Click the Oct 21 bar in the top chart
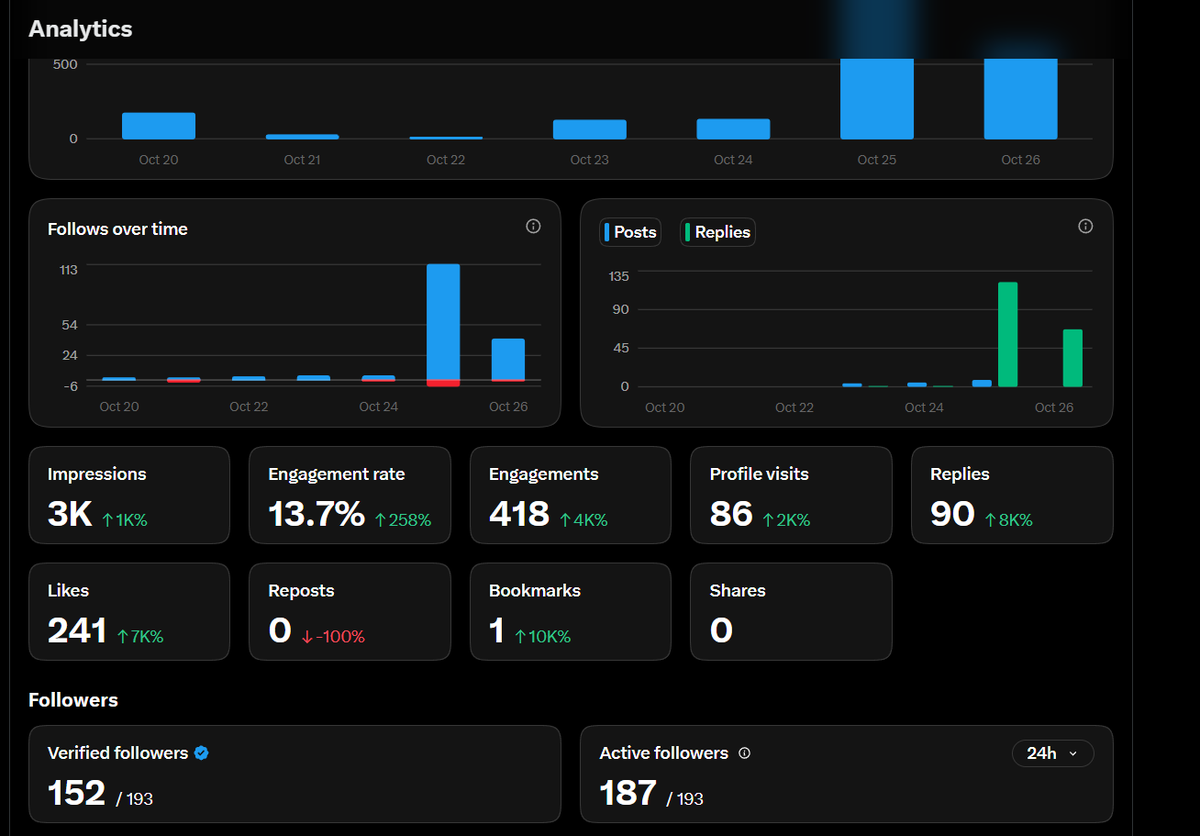This screenshot has width=1200, height=836. 302,136
